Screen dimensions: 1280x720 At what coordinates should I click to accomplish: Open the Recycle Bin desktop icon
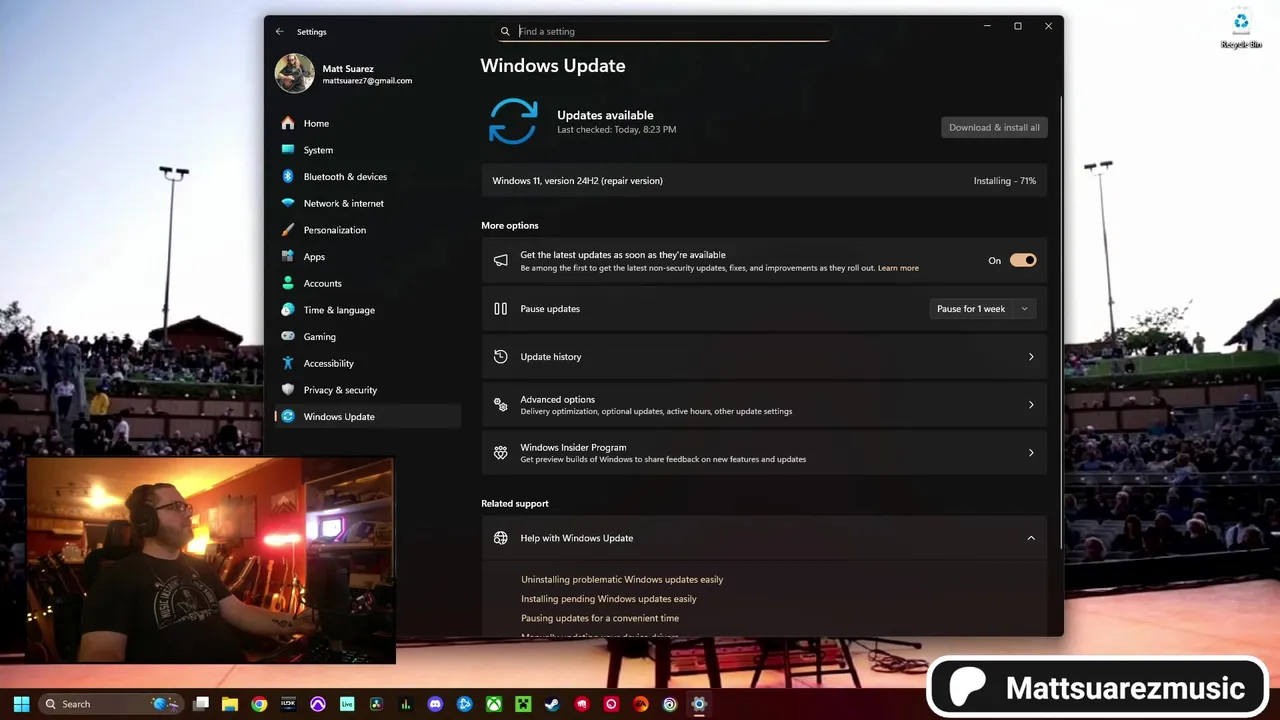(1241, 29)
